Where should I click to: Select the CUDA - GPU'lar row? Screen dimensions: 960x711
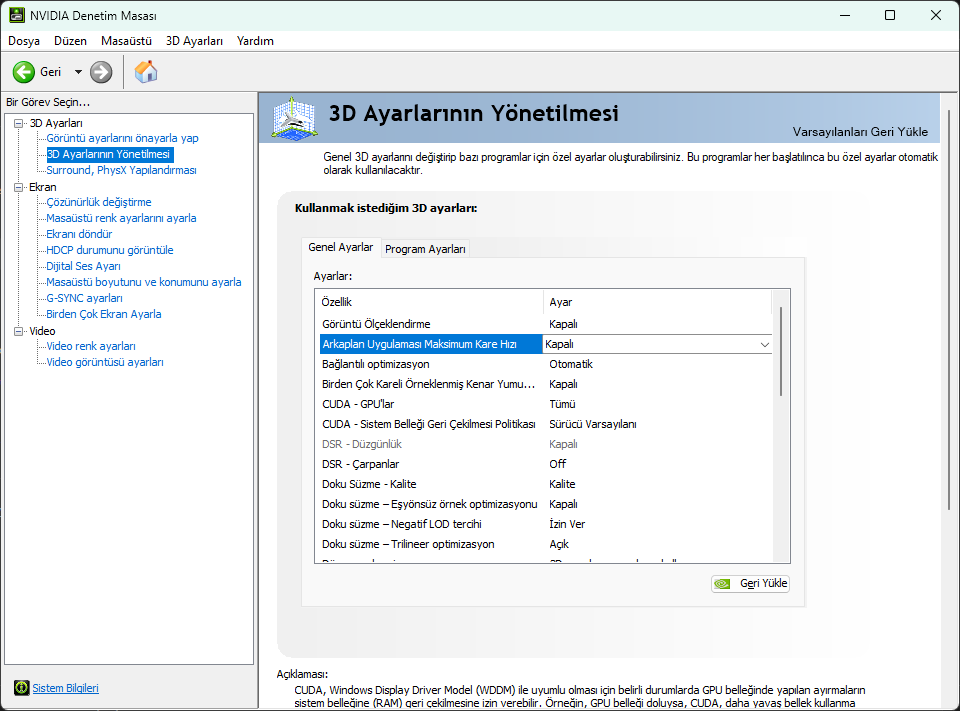pos(546,404)
